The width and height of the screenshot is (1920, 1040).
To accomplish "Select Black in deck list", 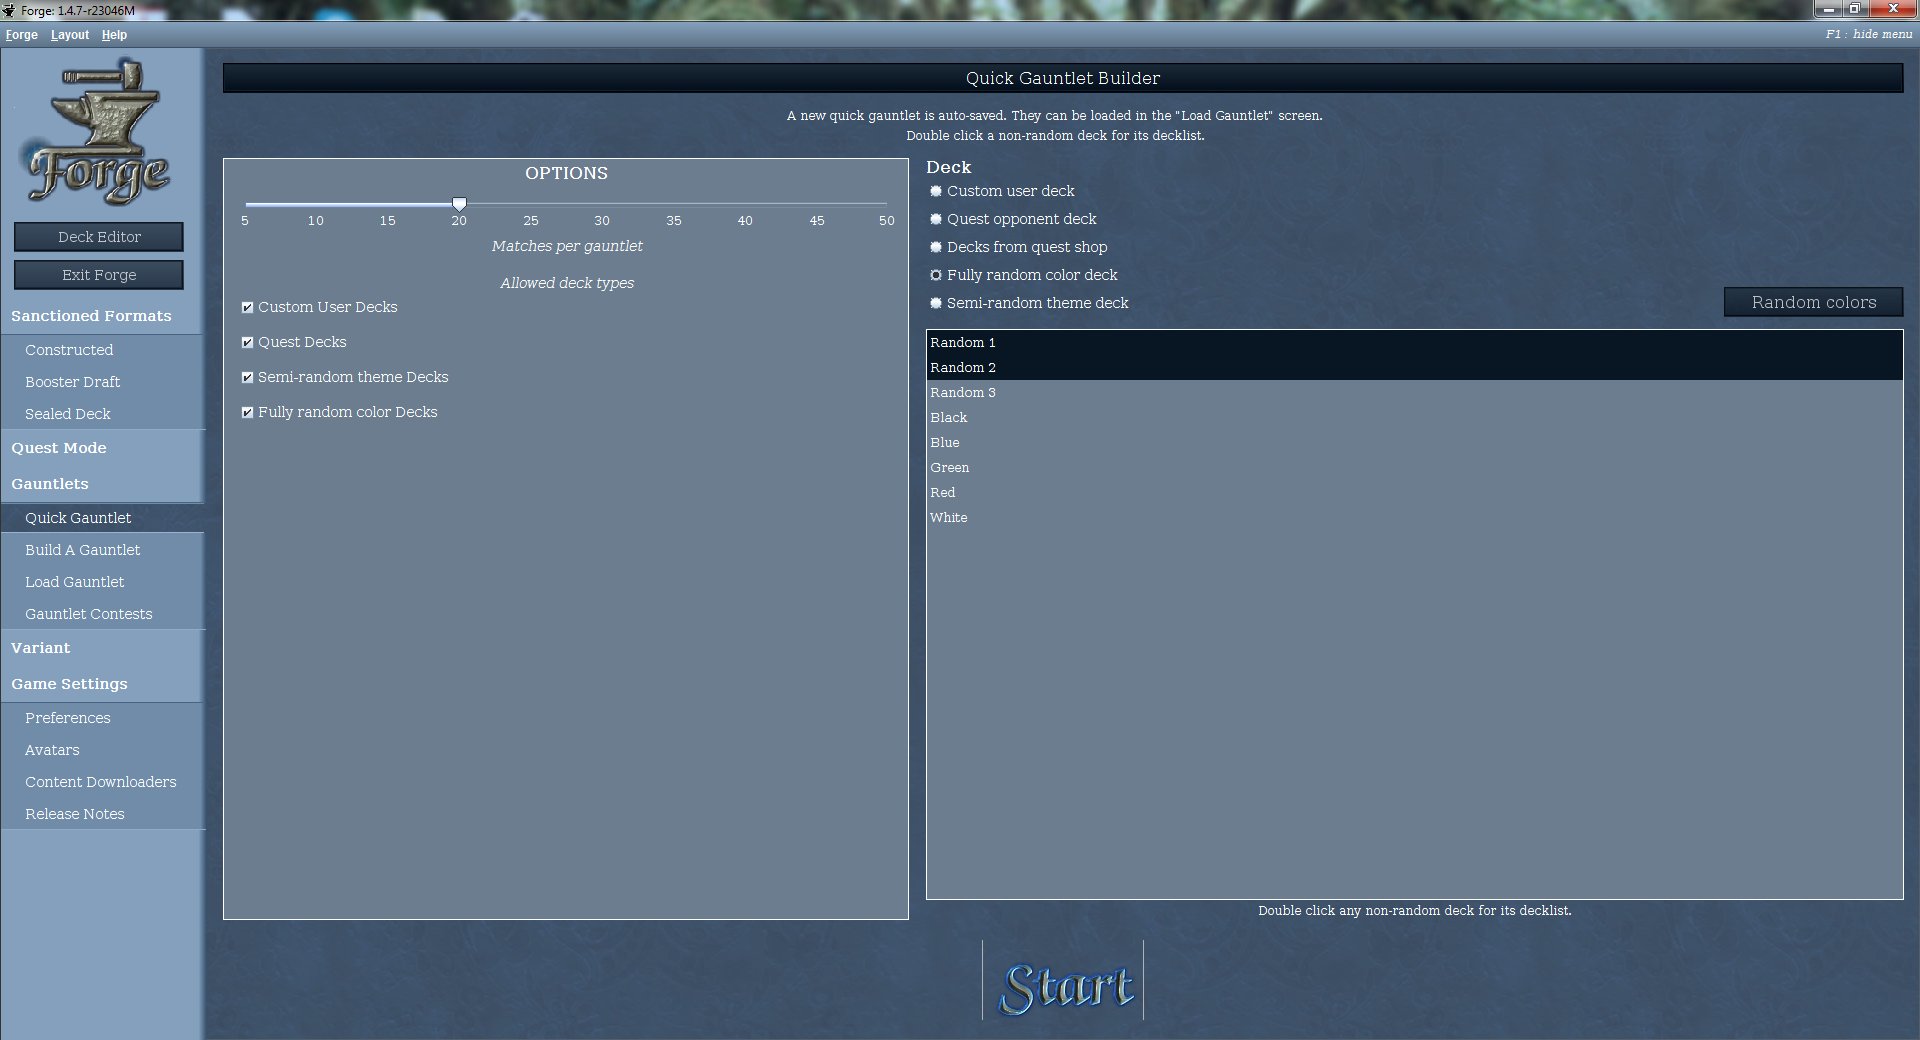I will [x=1414, y=418].
